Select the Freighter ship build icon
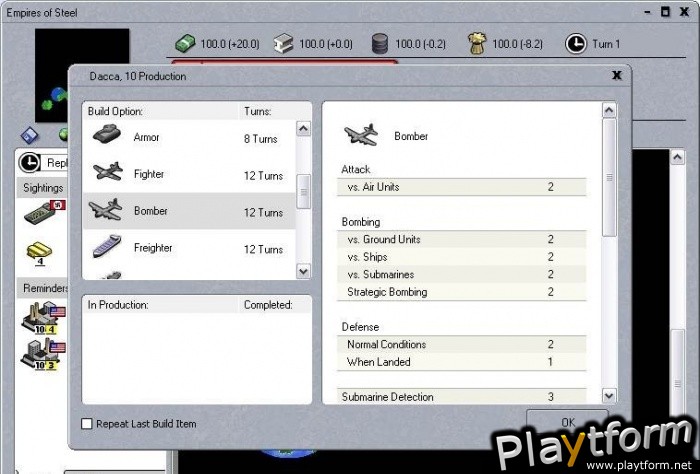Image resolution: width=700 pixels, height=474 pixels. 107,246
